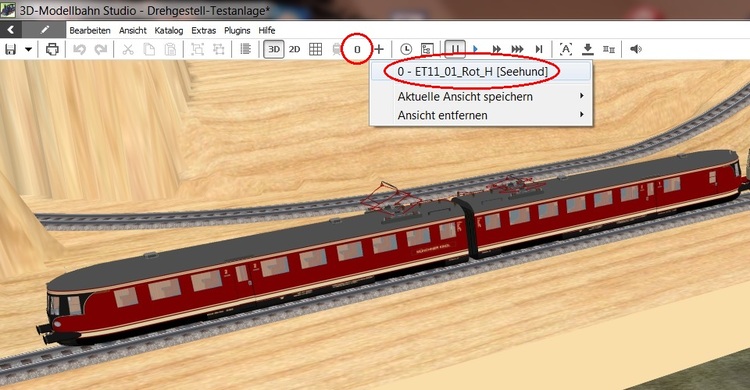The height and width of the screenshot is (390, 750).
Task: Click the Cut scissors icon
Action: [128, 49]
